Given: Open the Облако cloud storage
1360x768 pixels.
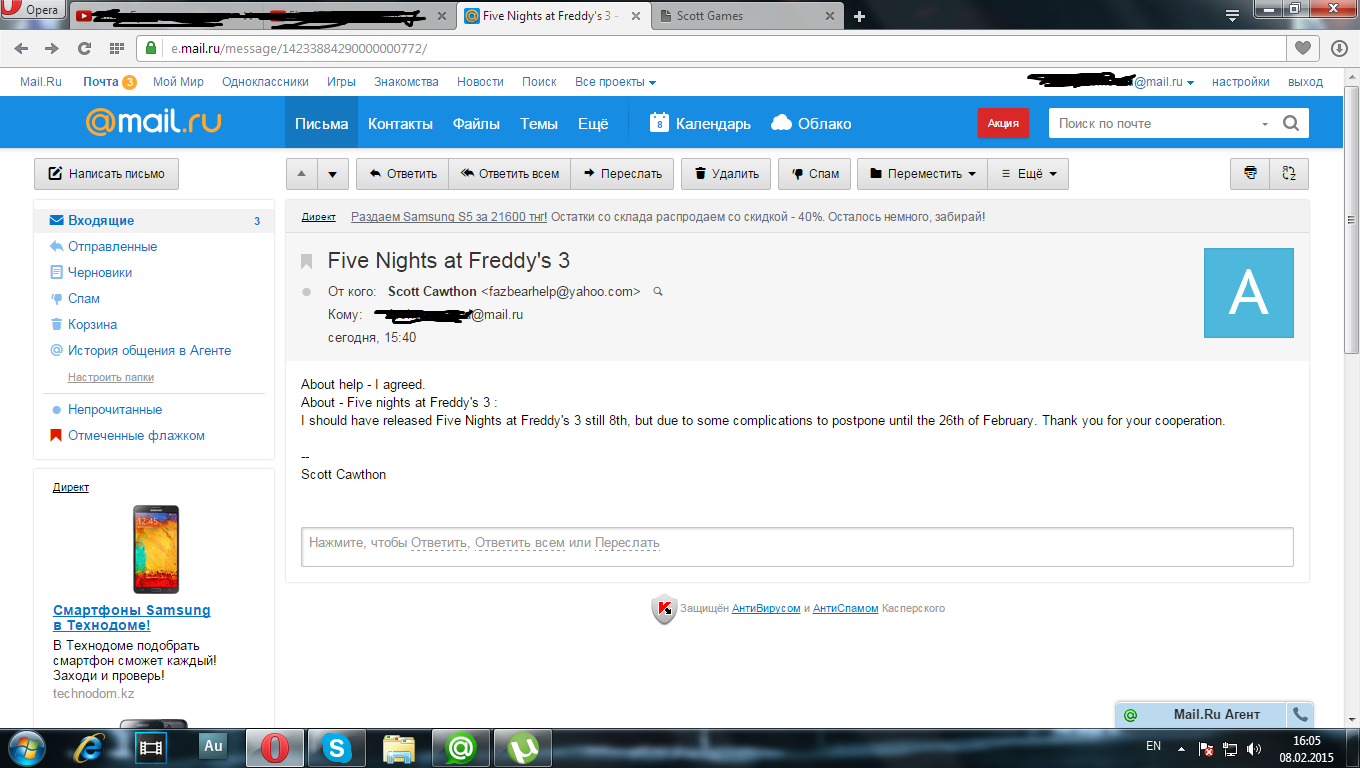Looking at the screenshot, I should pos(811,123).
